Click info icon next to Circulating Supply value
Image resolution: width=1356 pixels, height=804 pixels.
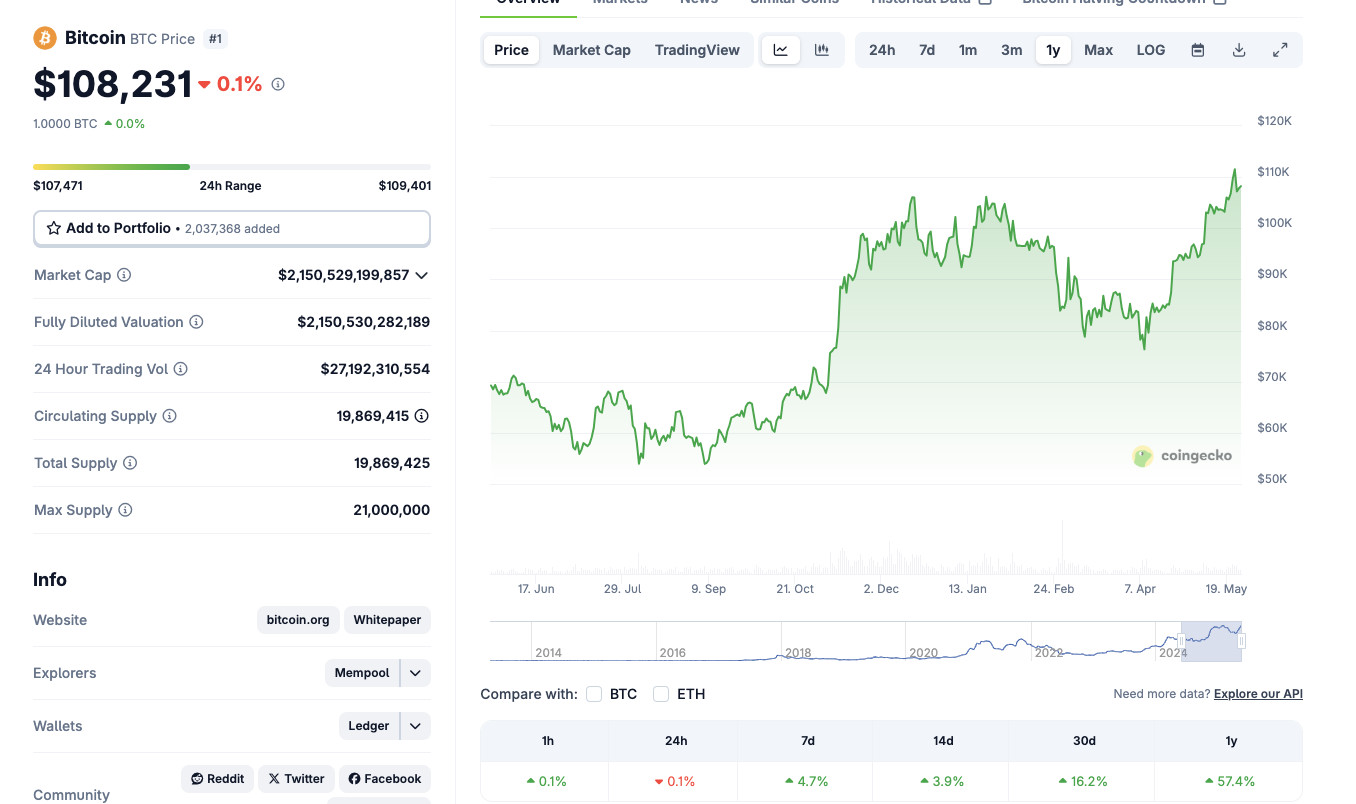click(x=422, y=416)
